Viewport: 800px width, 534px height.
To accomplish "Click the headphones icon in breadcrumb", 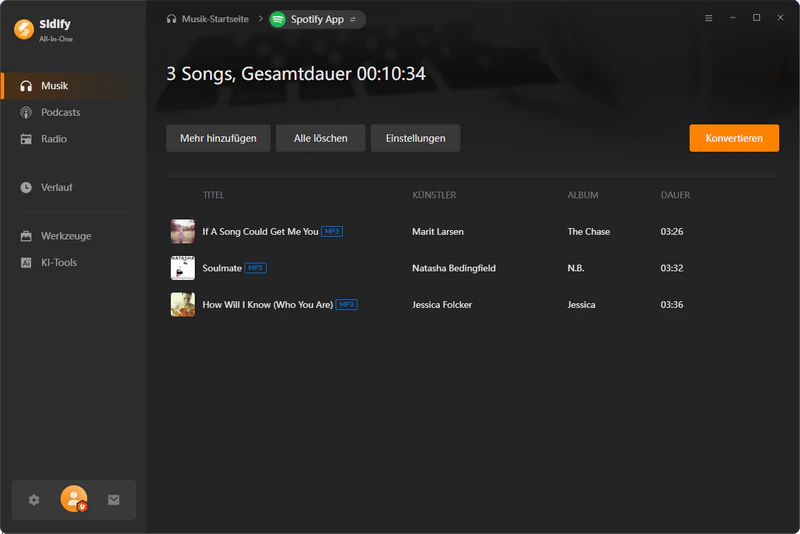I will point(171,19).
